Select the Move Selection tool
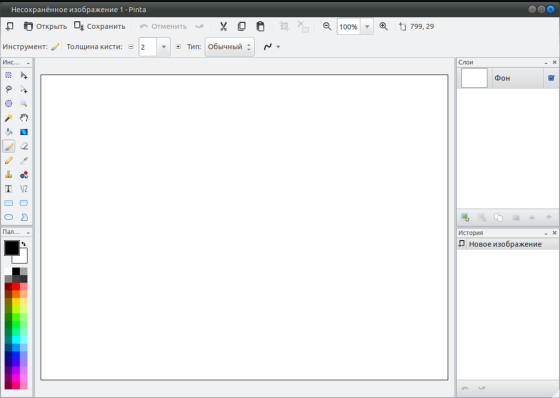 pos(24,89)
